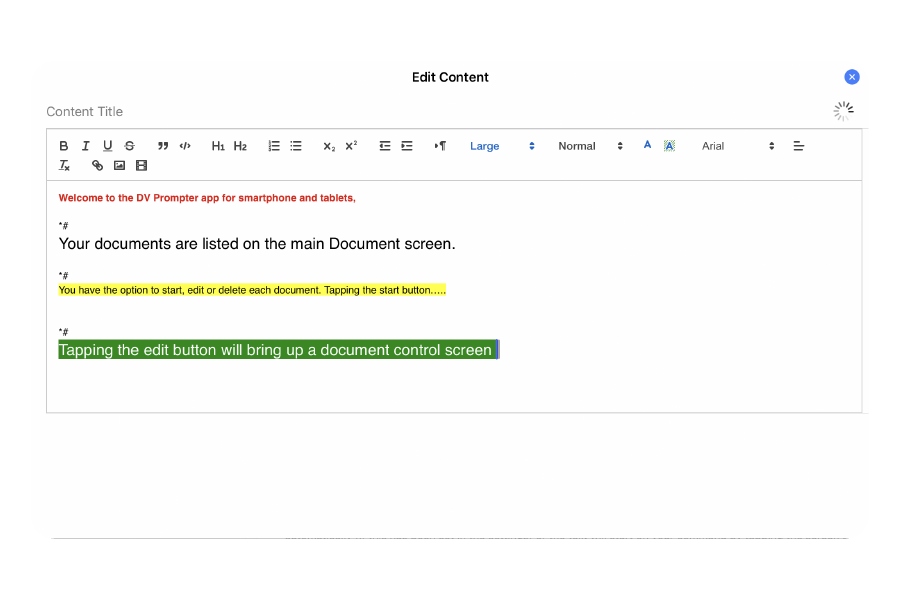Open the text color picker
The image size is (900, 600).
647,145
